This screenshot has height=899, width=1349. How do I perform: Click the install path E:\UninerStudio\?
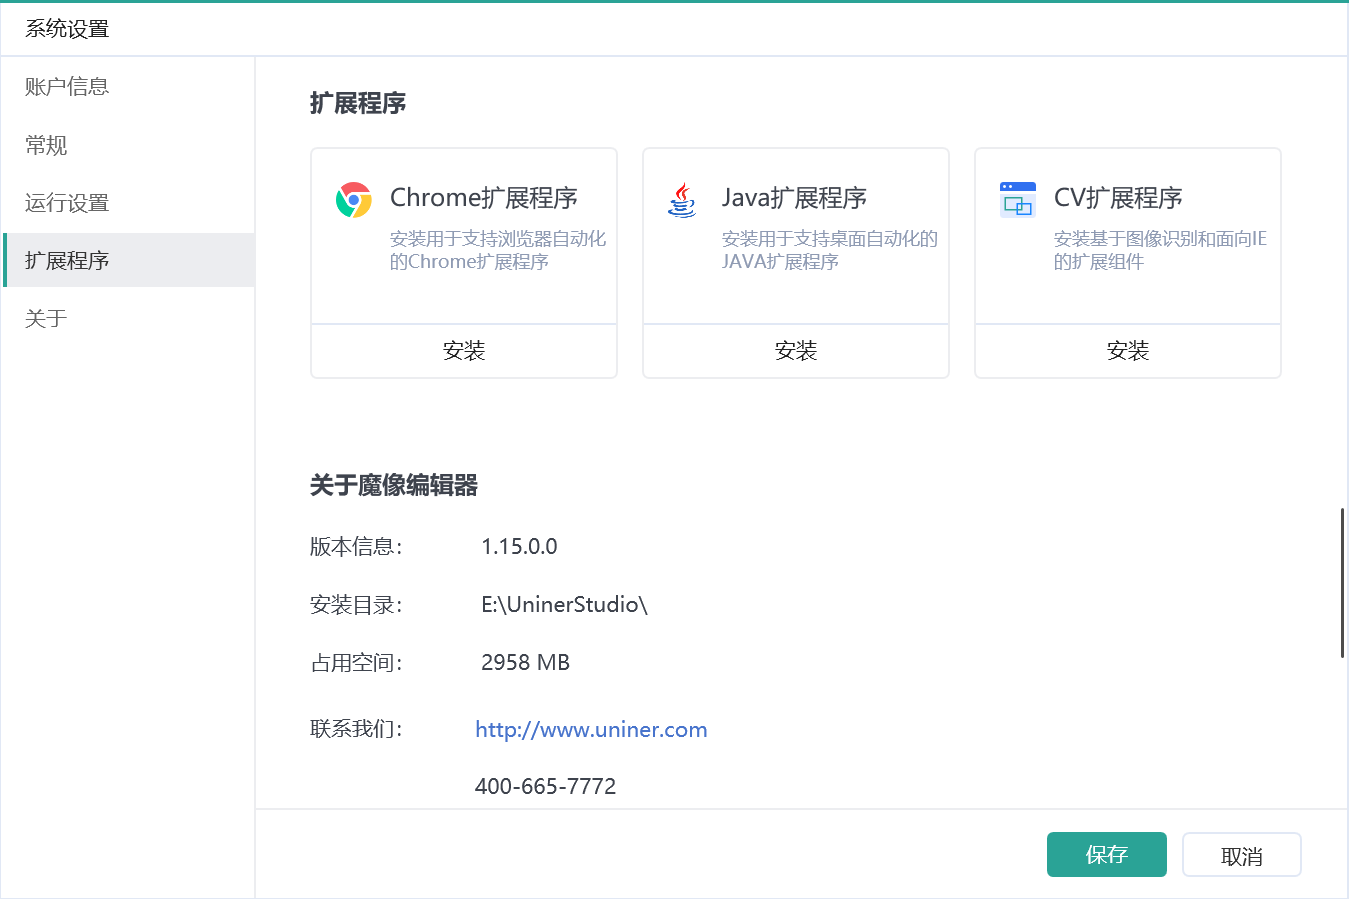tap(564, 605)
